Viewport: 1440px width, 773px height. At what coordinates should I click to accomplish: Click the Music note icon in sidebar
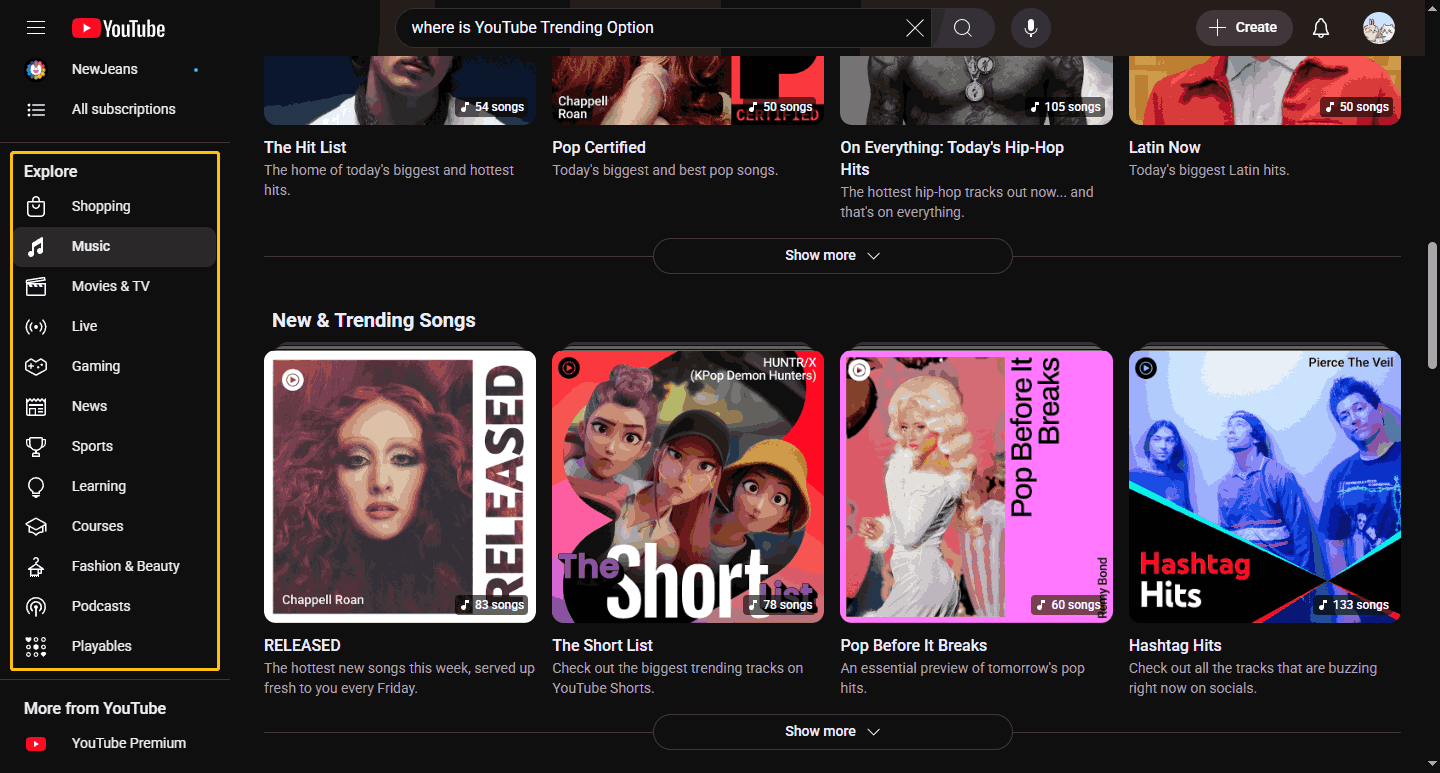click(x=36, y=246)
